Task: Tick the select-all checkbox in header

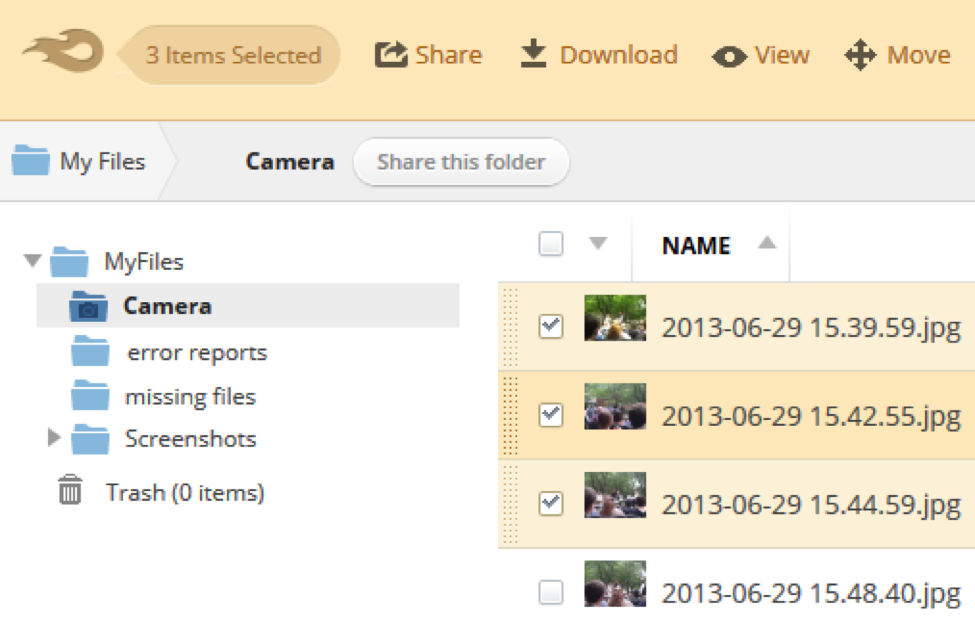Action: click(551, 244)
